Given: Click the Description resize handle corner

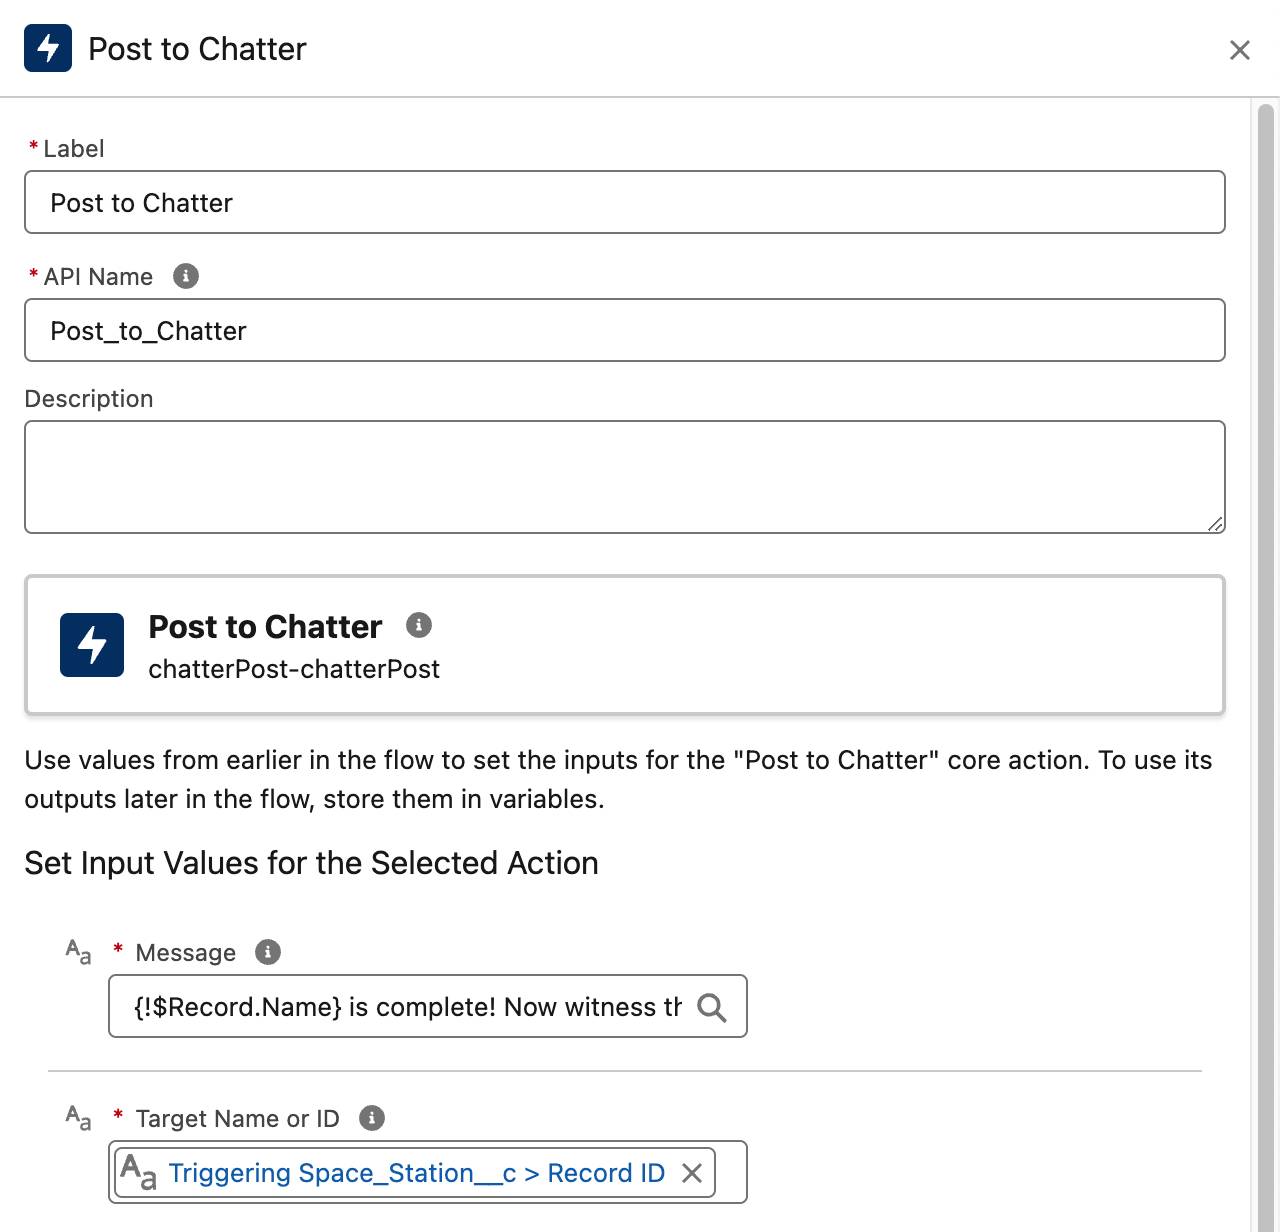Looking at the screenshot, I should 1215,523.
